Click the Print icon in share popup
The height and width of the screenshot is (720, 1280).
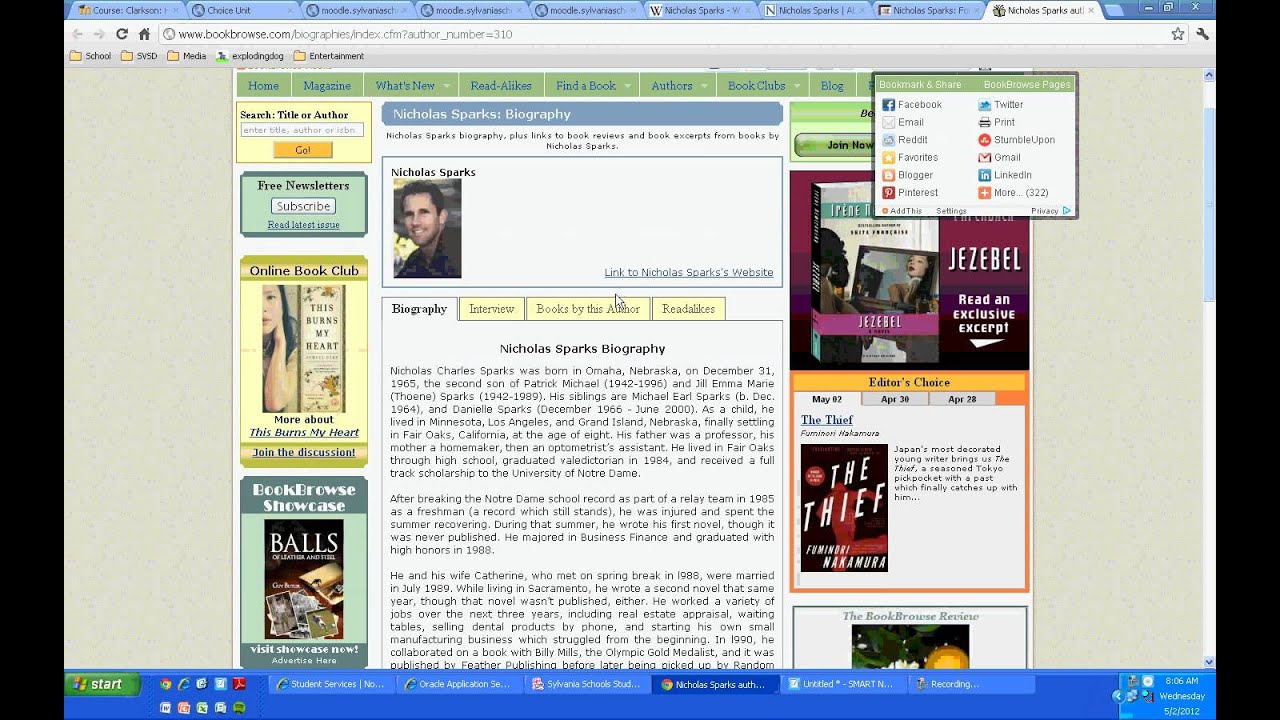point(985,122)
